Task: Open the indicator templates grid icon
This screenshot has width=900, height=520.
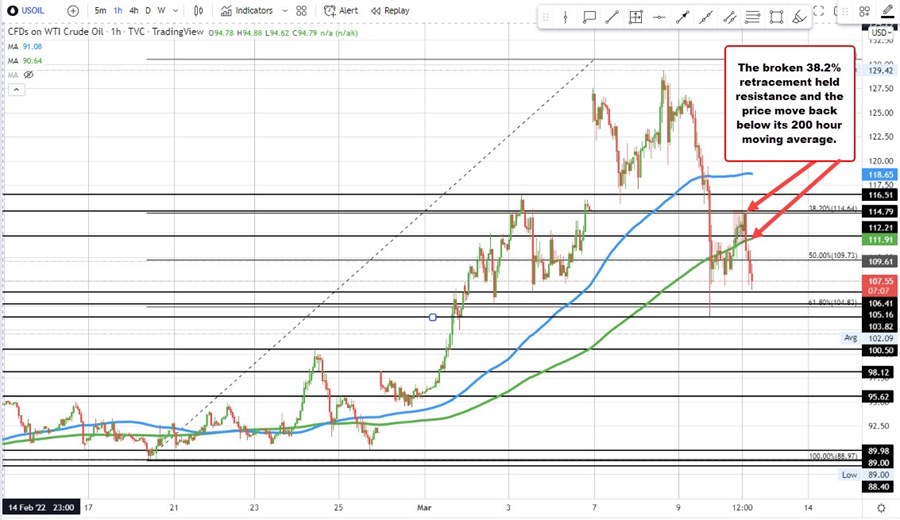Action: (x=301, y=10)
